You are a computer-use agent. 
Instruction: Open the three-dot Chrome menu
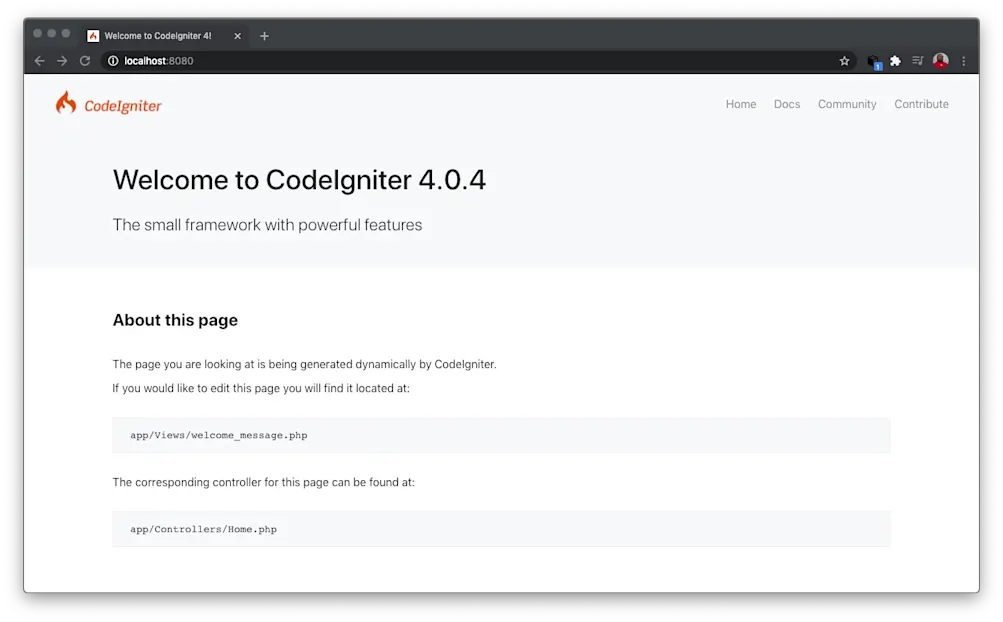coord(963,60)
